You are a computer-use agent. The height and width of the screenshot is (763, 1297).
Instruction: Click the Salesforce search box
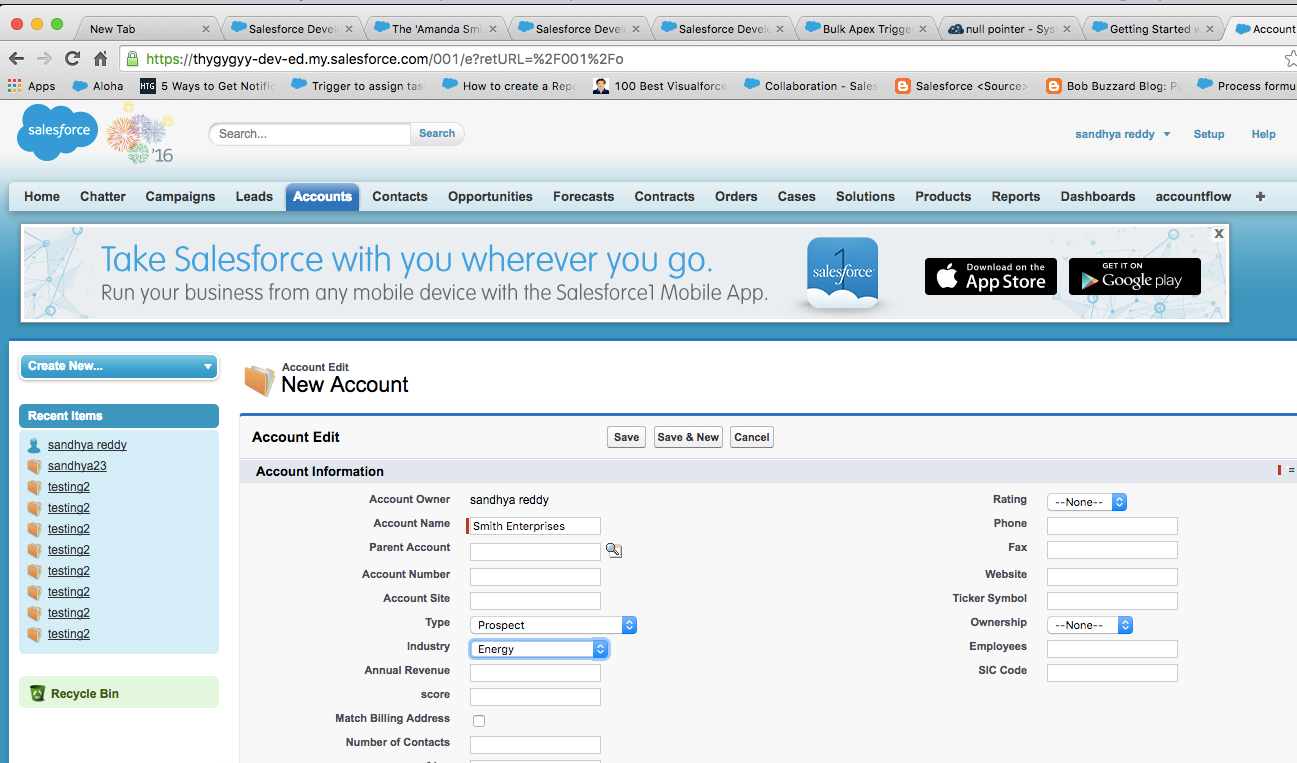(310, 134)
